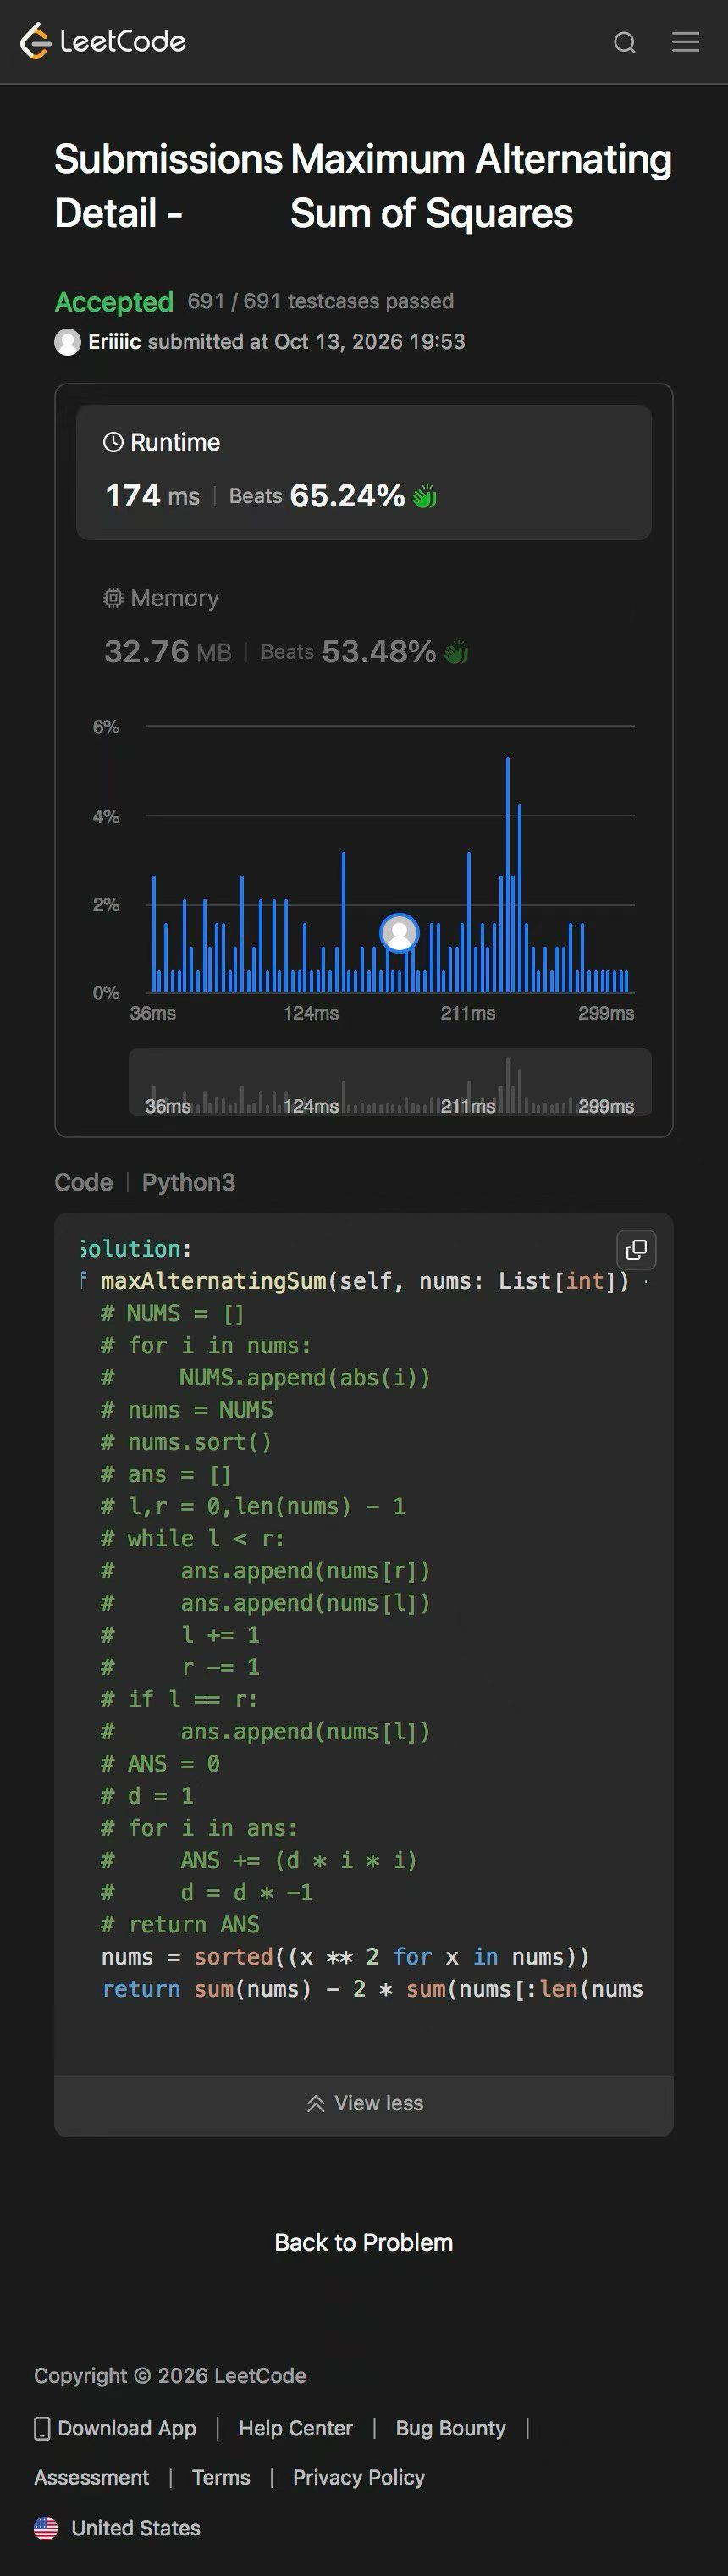Click the clock icon next to Runtime

pyautogui.click(x=113, y=442)
